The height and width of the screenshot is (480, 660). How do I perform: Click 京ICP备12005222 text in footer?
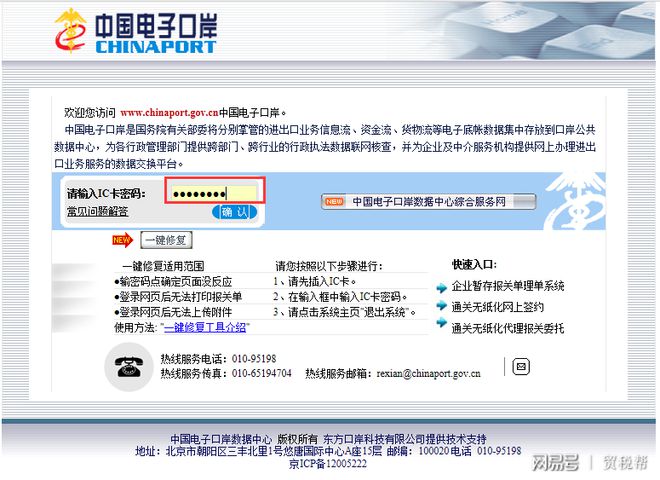tap(327, 464)
